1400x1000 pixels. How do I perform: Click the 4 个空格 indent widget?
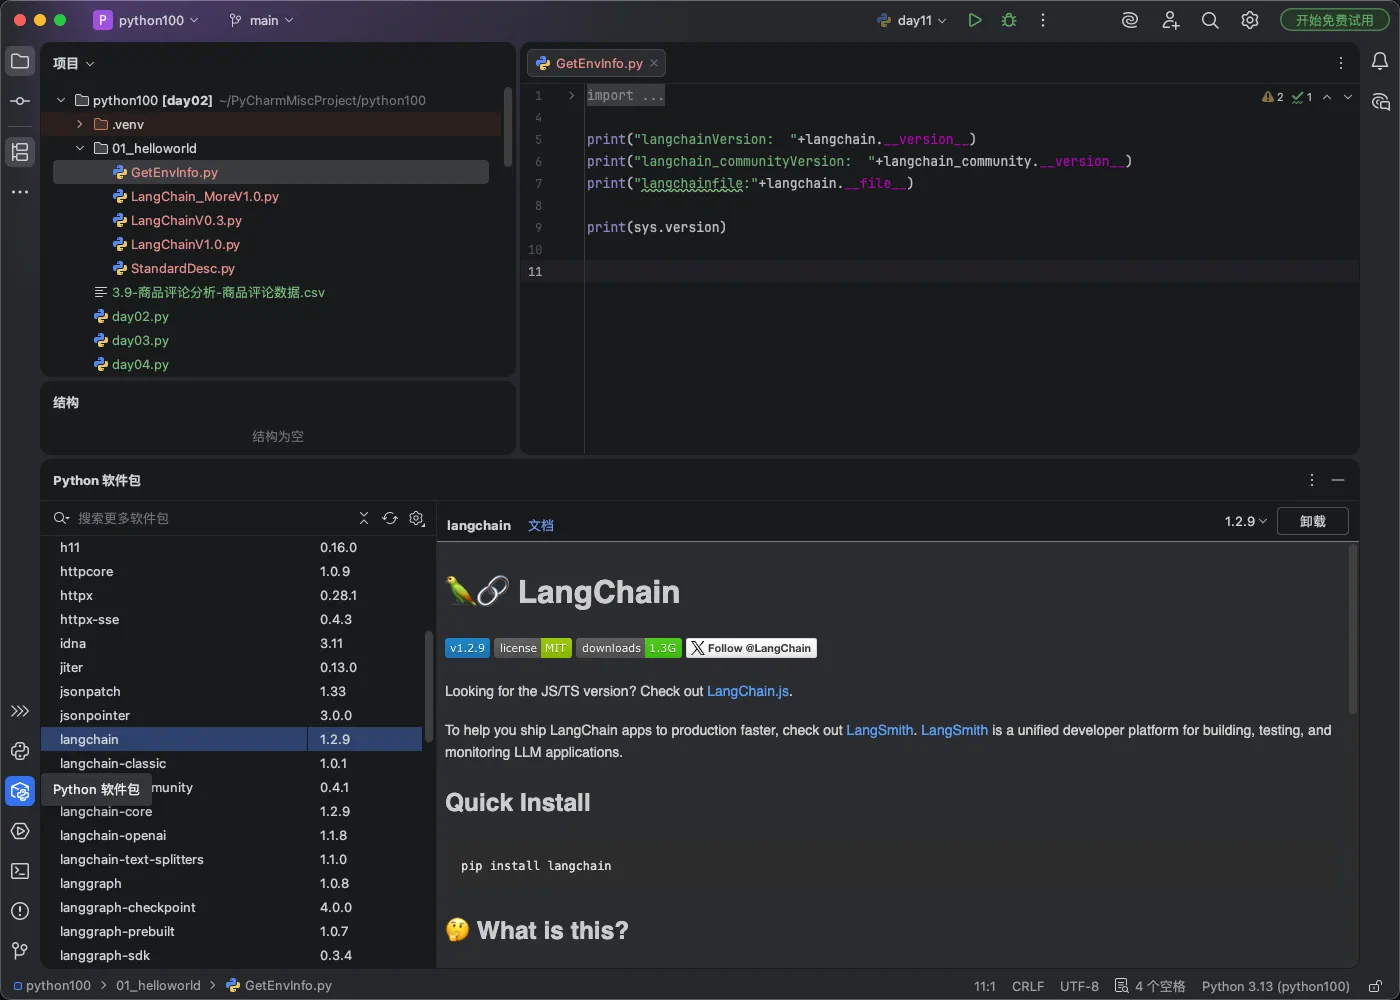click(1150, 986)
